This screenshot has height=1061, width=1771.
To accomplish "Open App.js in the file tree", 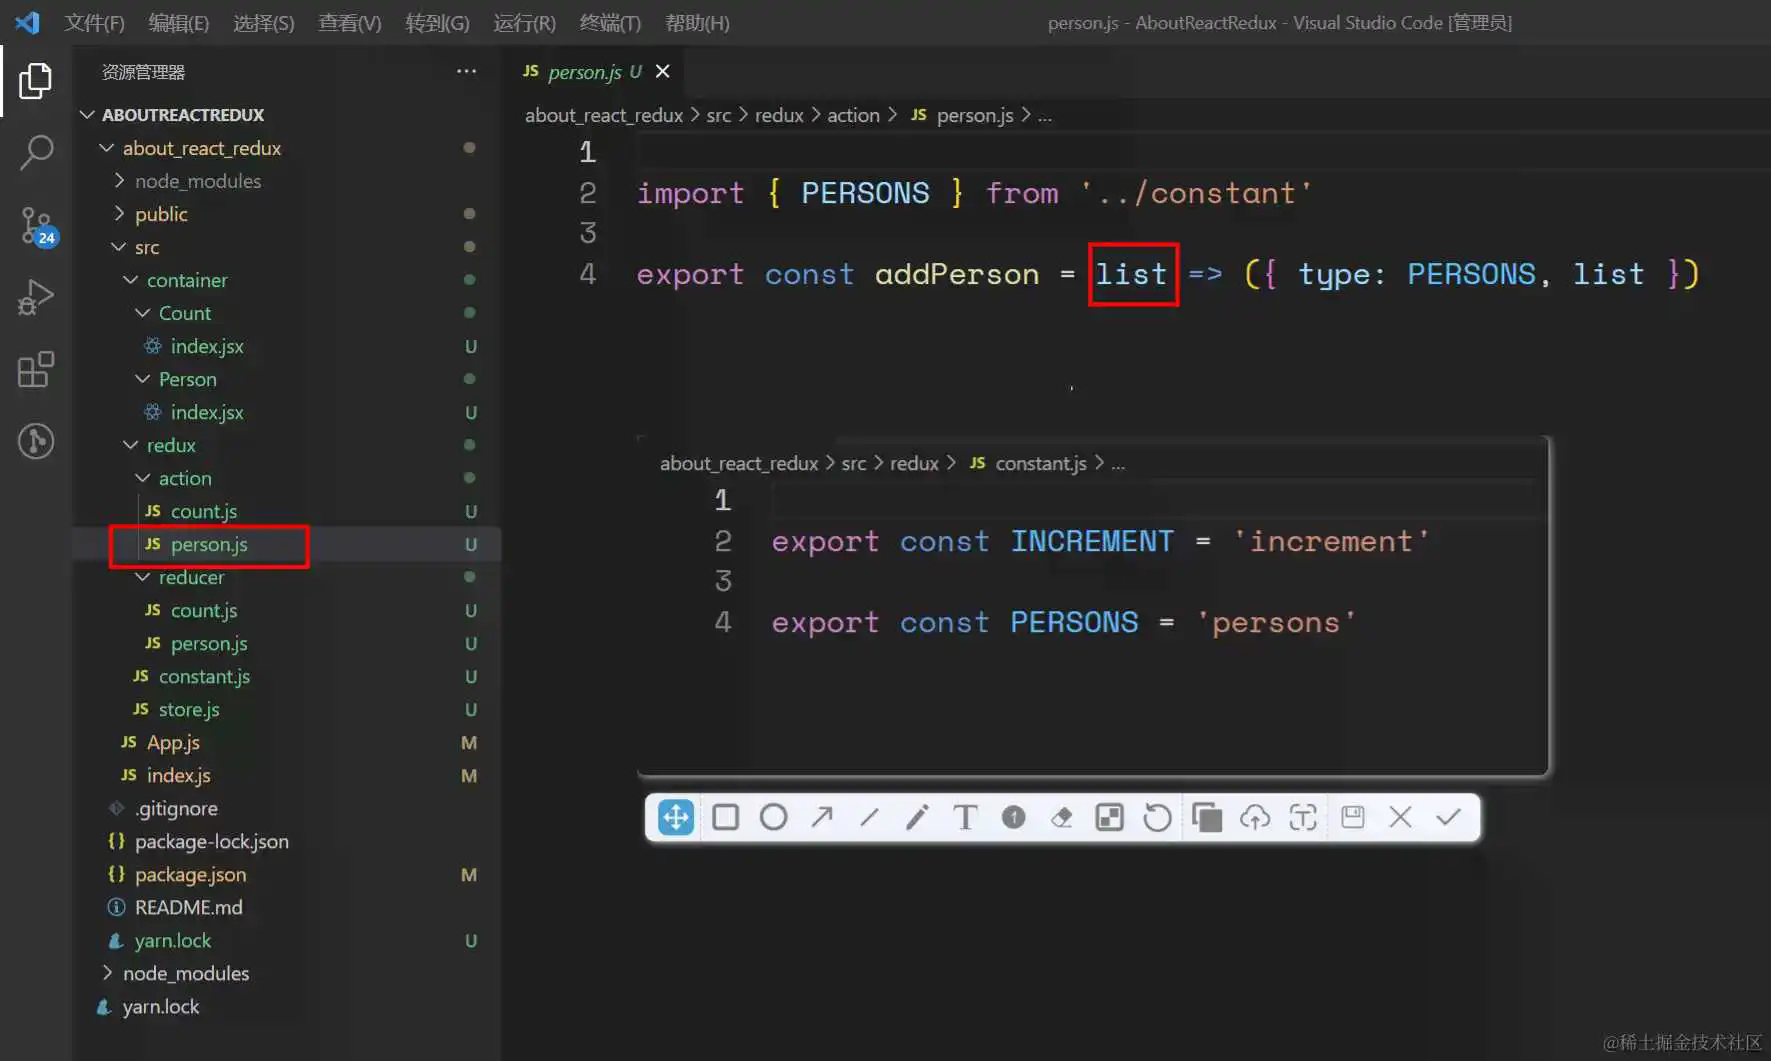I will tap(173, 742).
